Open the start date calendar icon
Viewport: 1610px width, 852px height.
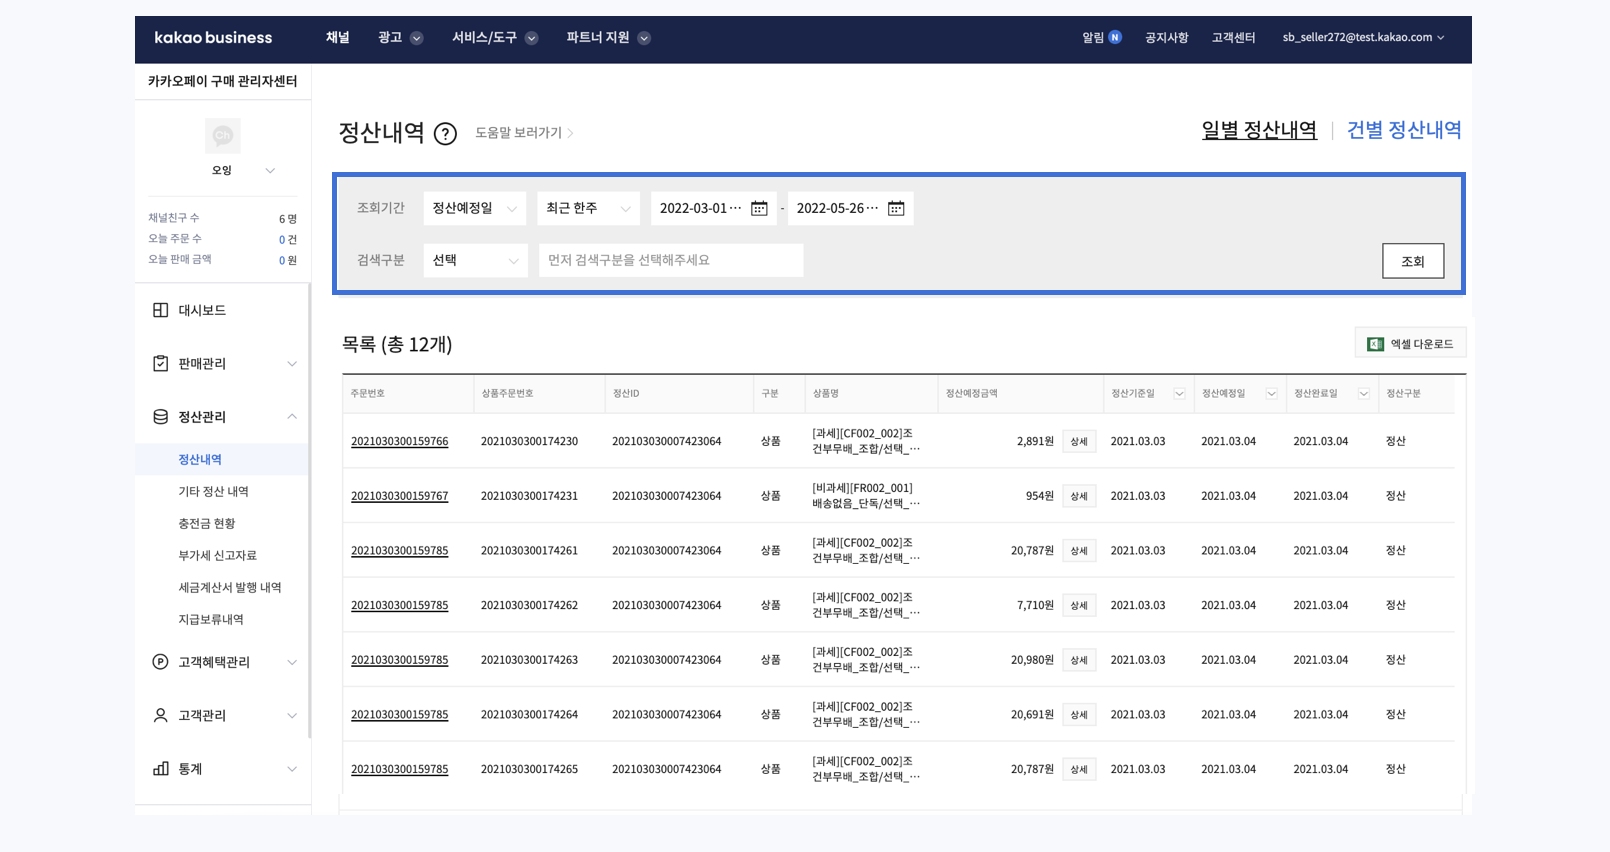click(x=759, y=208)
